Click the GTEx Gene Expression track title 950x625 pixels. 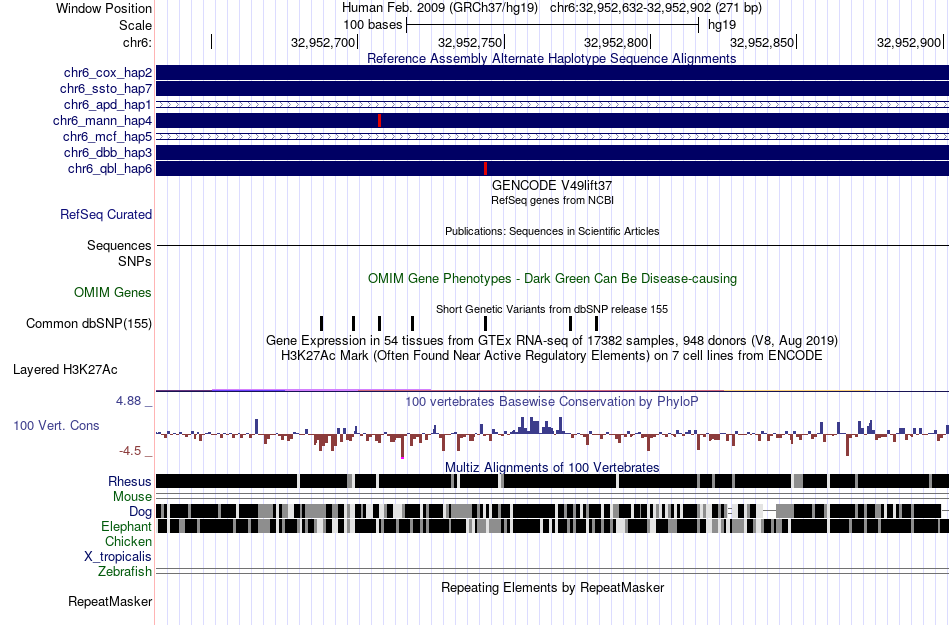tap(552, 340)
